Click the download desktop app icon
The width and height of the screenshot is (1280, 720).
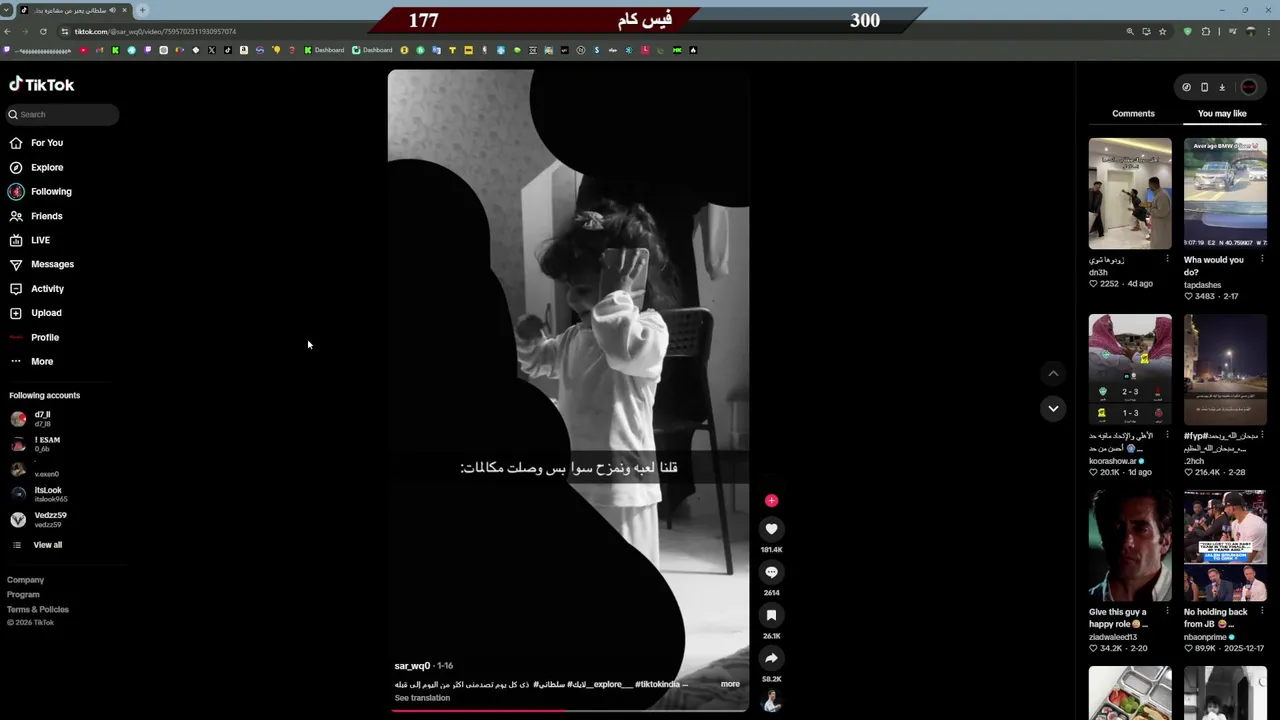pyautogui.click(x=1222, y=87)
